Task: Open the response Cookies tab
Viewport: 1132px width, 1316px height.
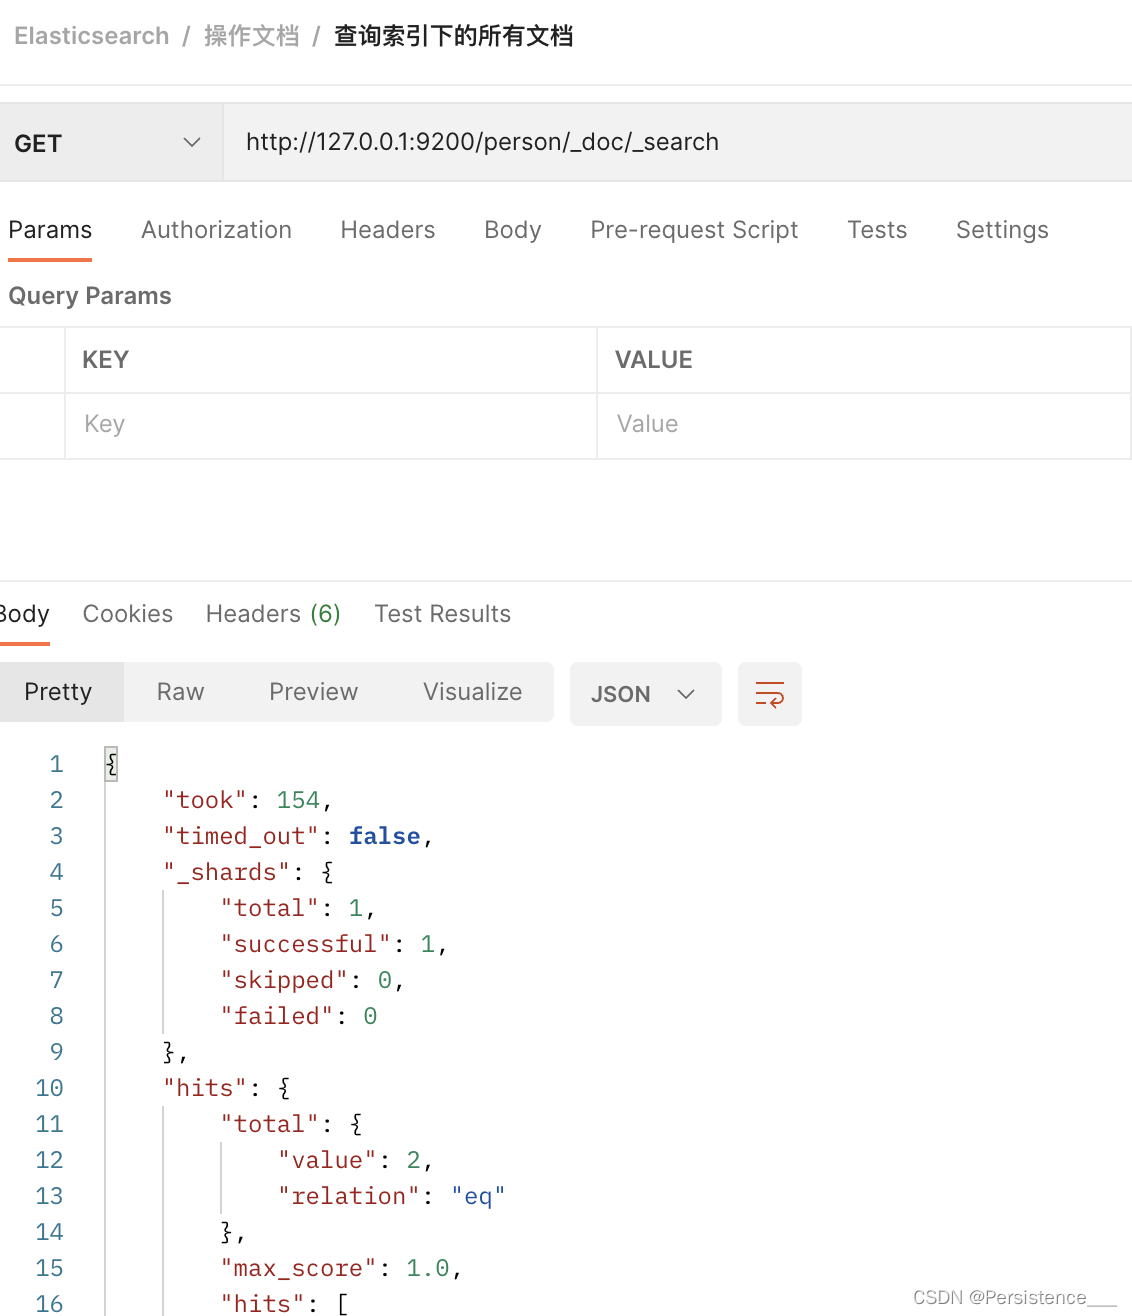Action: click(x=128, y=614)
